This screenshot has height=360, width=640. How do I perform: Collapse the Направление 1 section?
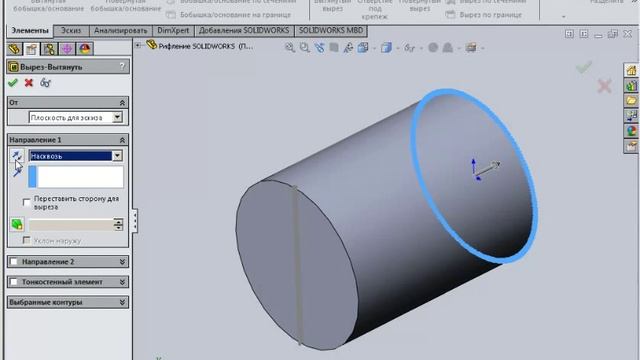coord(122,140)
